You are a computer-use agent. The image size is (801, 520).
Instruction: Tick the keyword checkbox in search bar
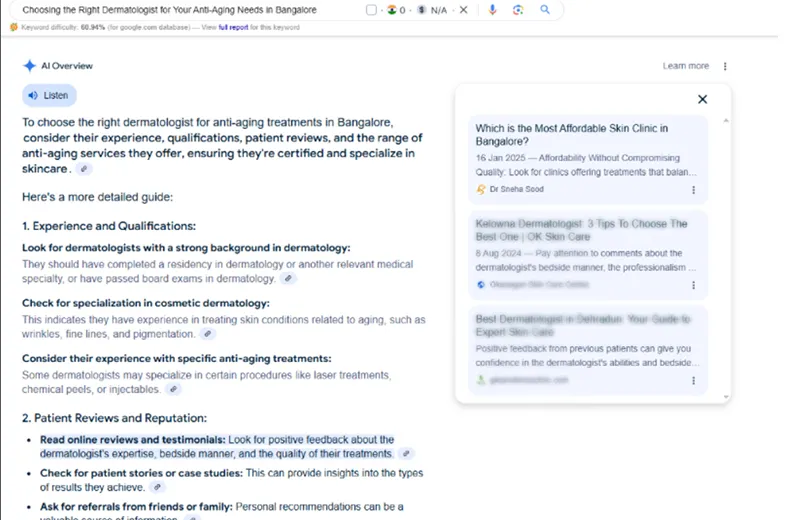[x=372, y=10]
